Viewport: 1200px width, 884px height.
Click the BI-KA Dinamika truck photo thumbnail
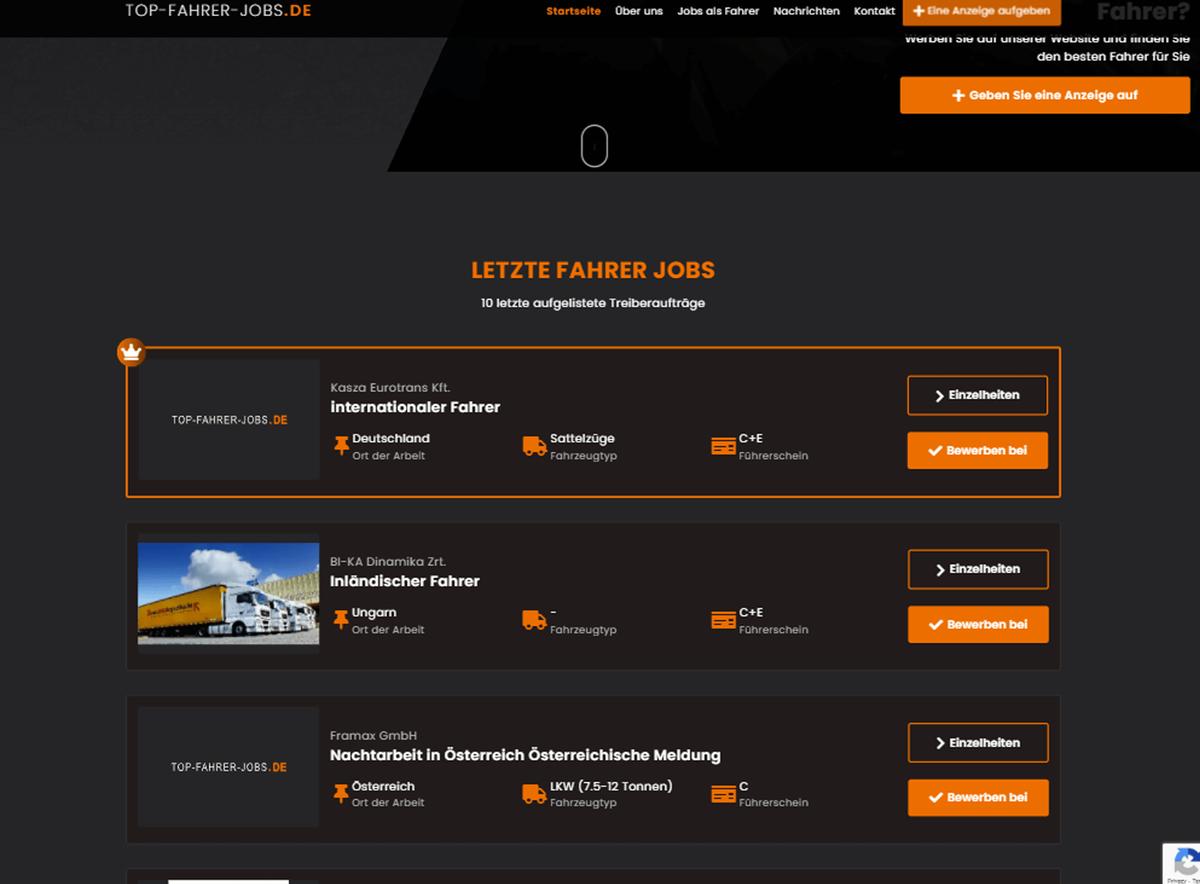[229, 593]
